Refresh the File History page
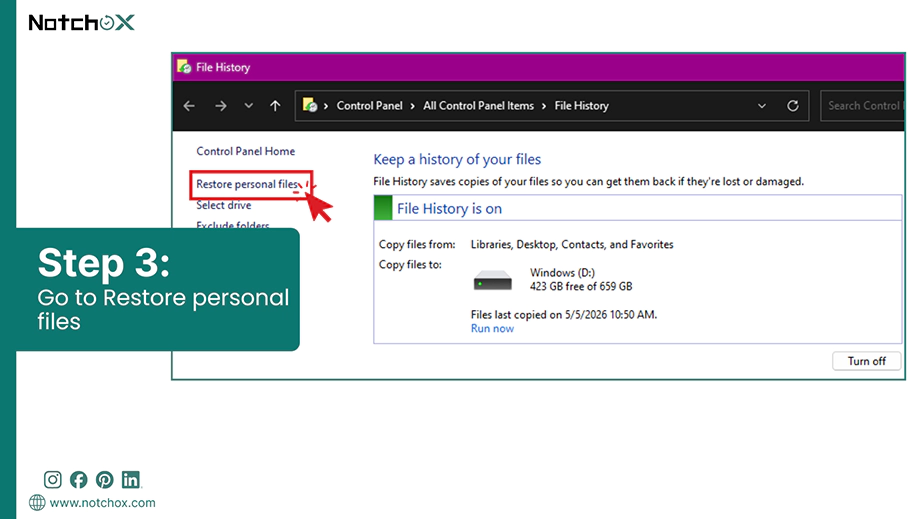Image resolution: width=922 pixels, height=519 pixels. coord(793,106)
